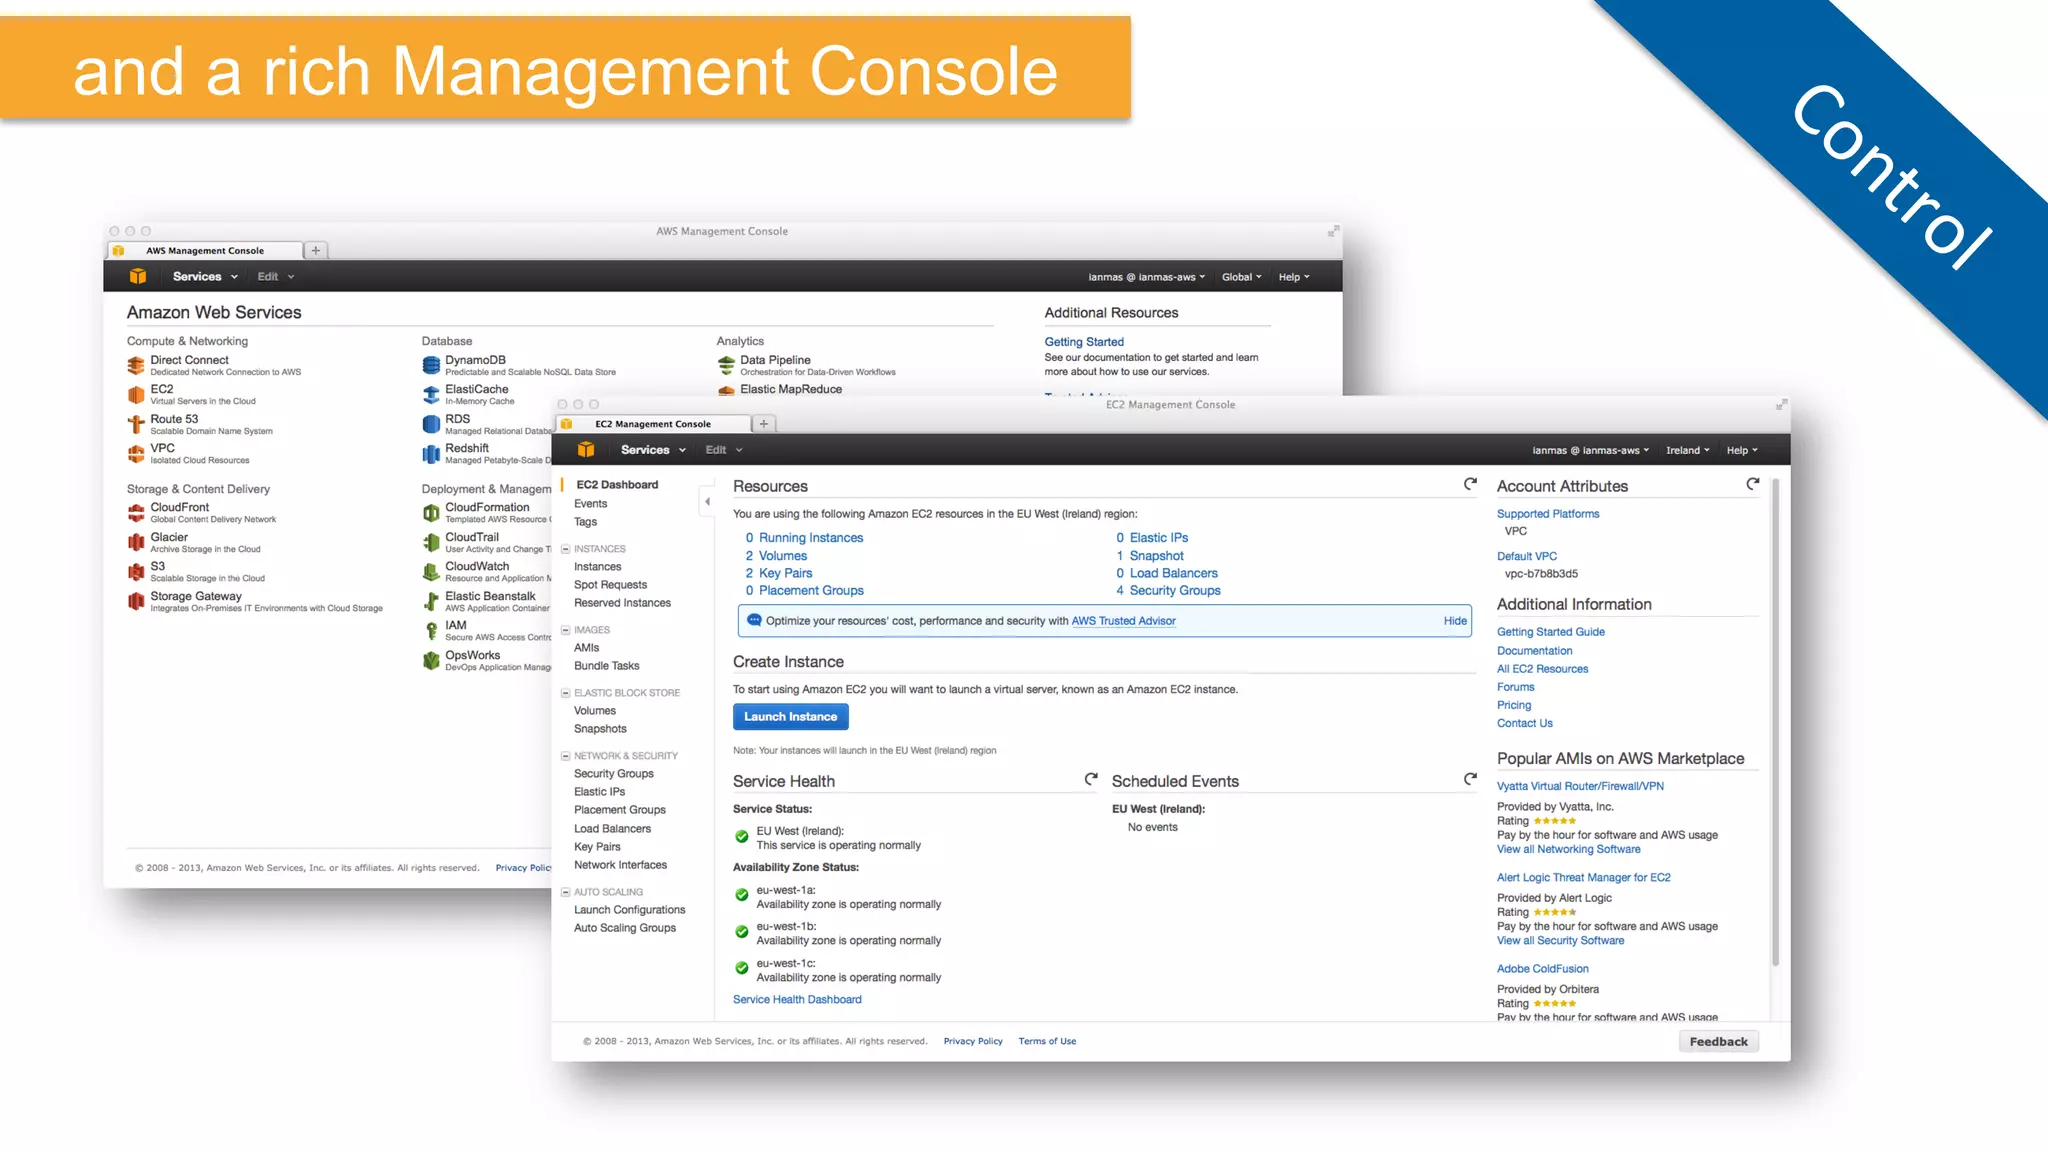The height and width of the screenshot is (1152, 2048).
Task: Open Events in EC2 sidebar
Action: pyautogui.click(x=590, y=504)
